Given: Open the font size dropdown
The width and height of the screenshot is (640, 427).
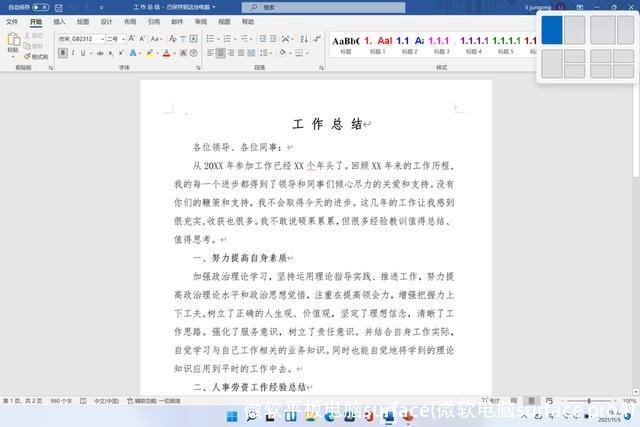Looking at the screenshot, I should point(123,39).
